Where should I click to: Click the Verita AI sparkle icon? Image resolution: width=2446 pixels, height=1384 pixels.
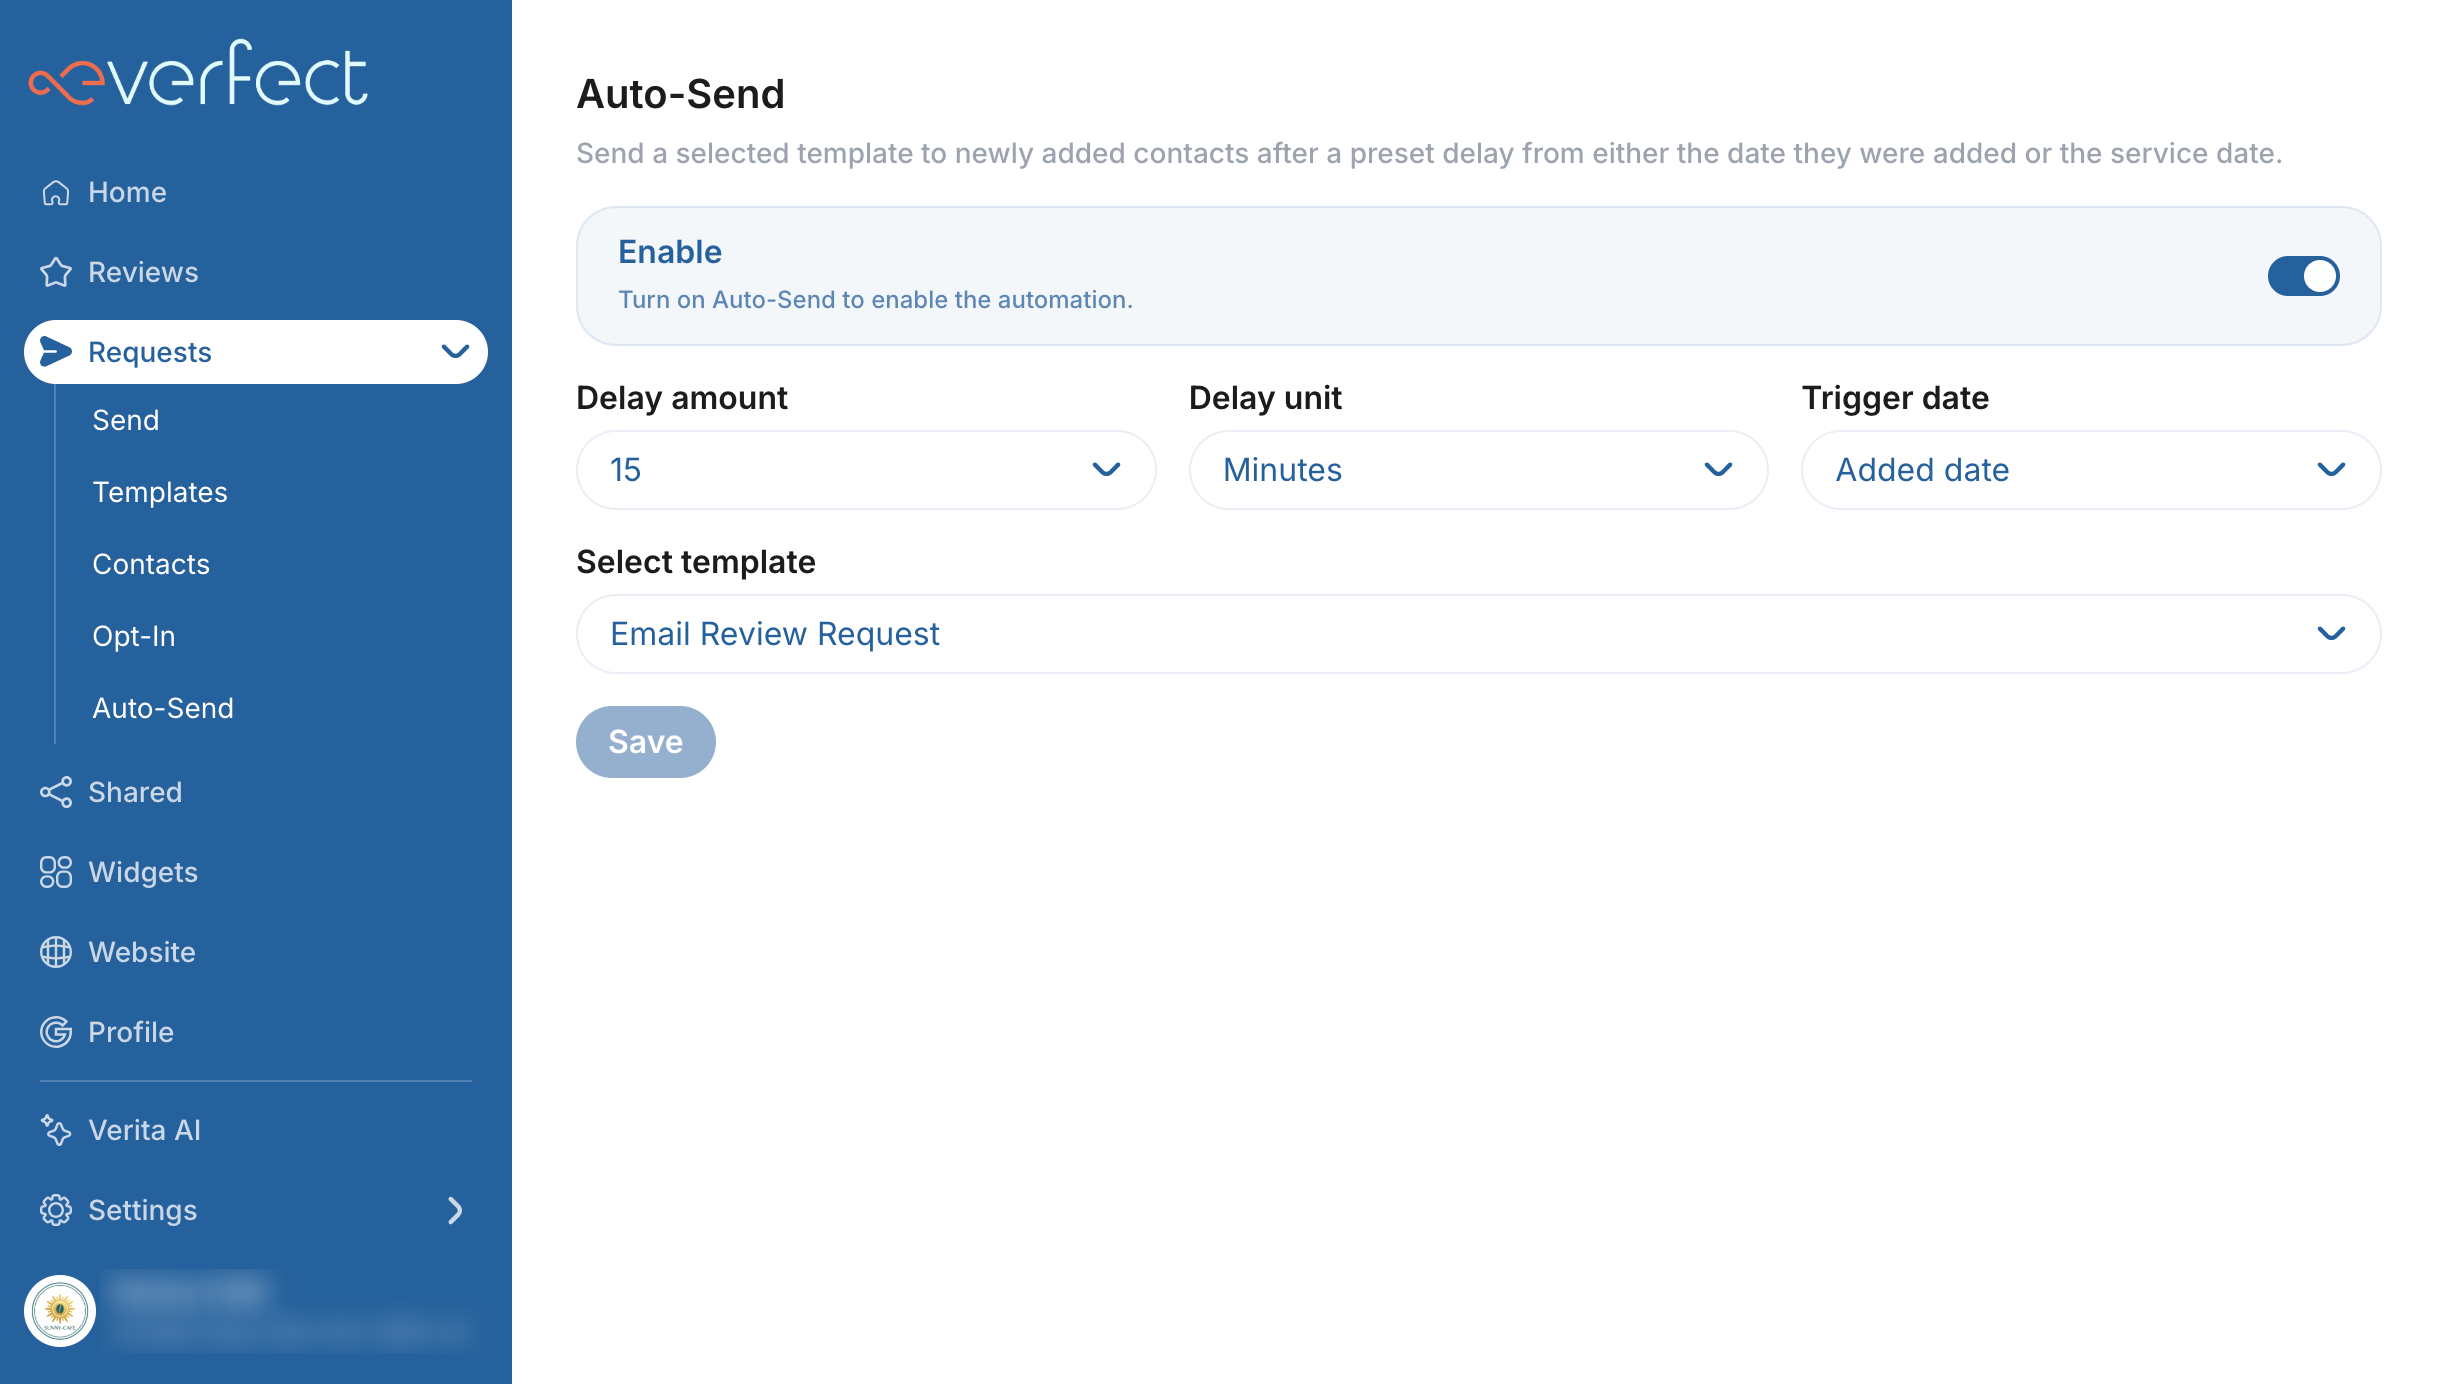click(x=56, y=1130)
